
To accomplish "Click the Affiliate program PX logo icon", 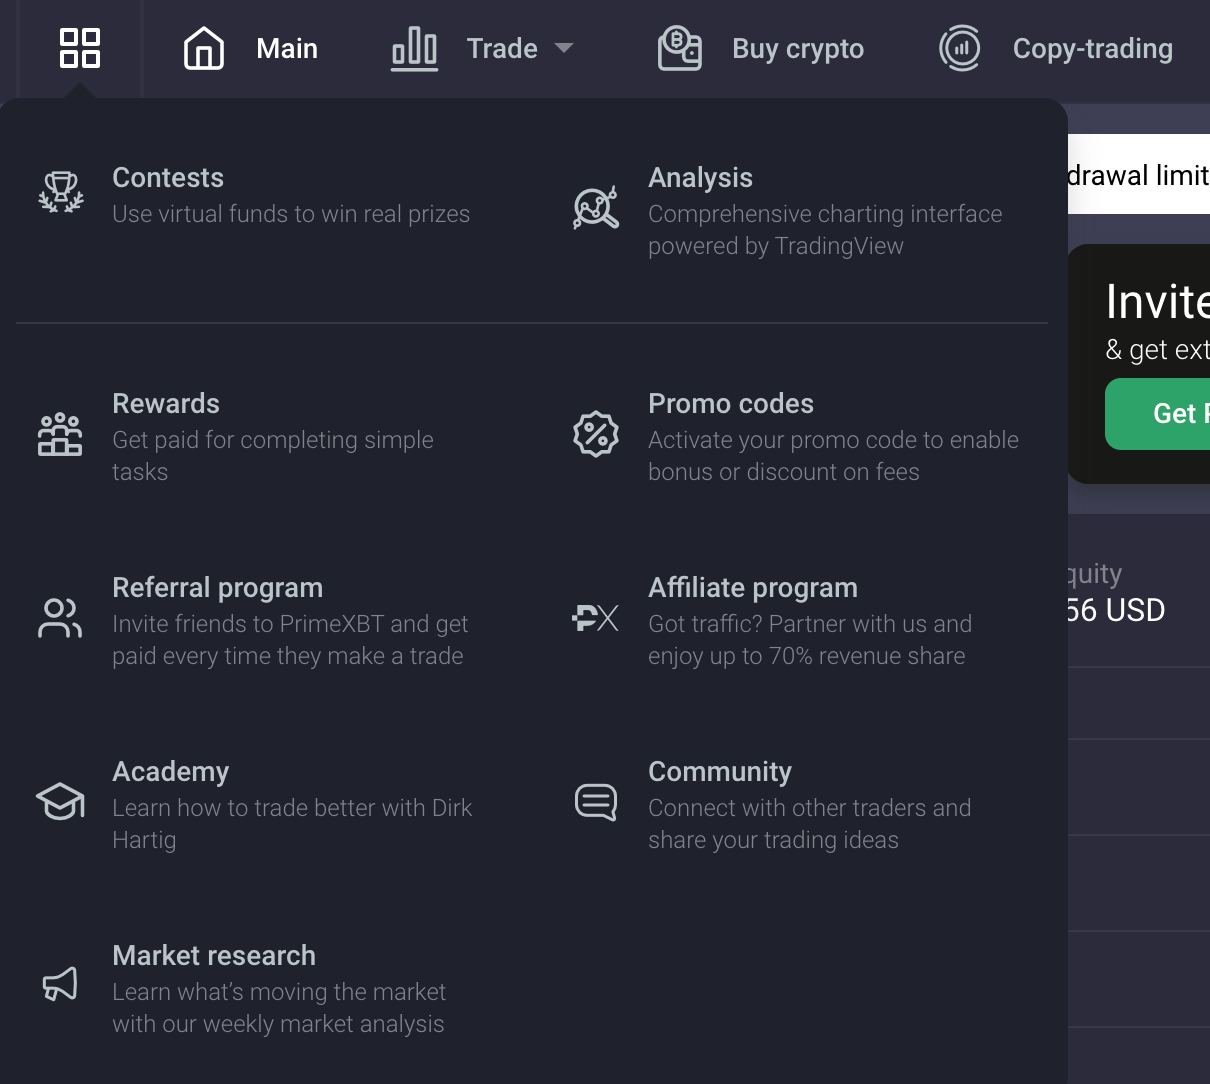I will point(595,619).
